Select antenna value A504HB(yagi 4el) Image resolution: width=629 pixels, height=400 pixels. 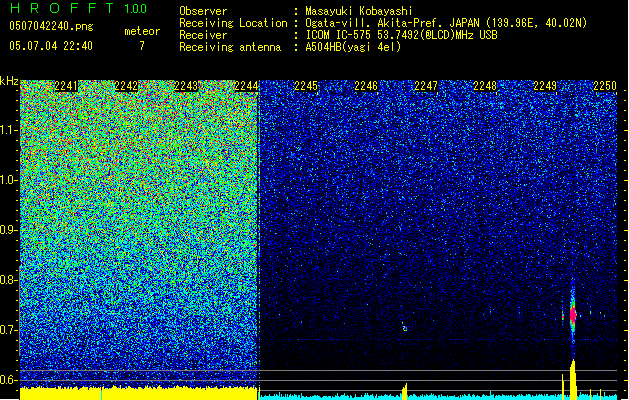coord(353,47)
